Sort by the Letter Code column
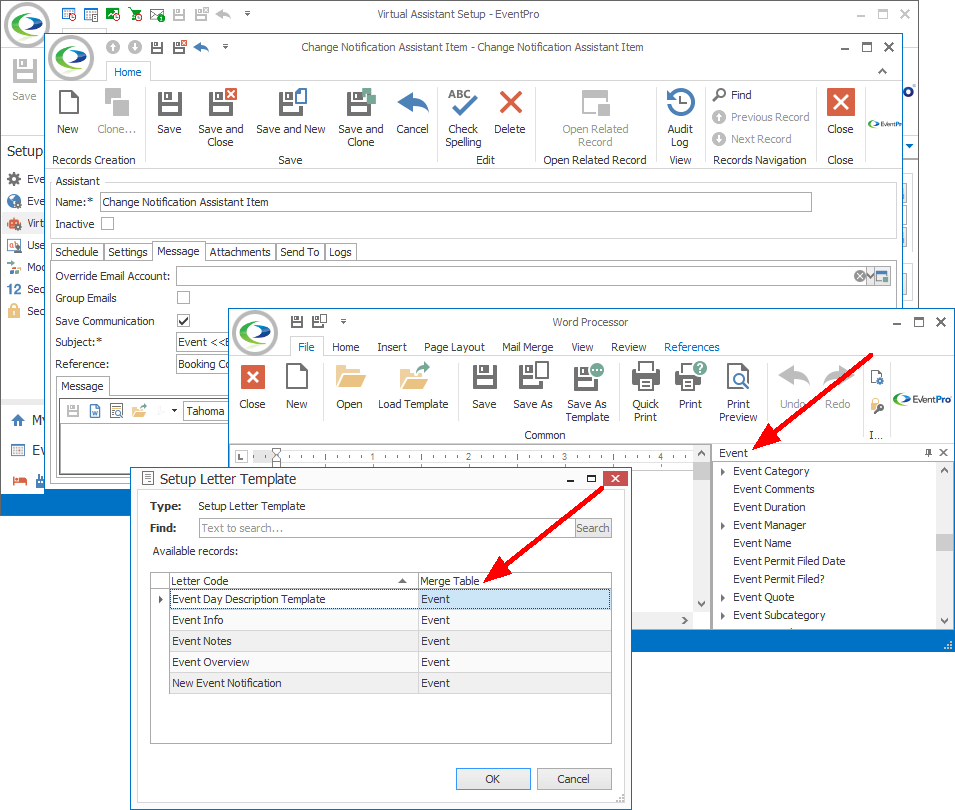 pos(294,581)
